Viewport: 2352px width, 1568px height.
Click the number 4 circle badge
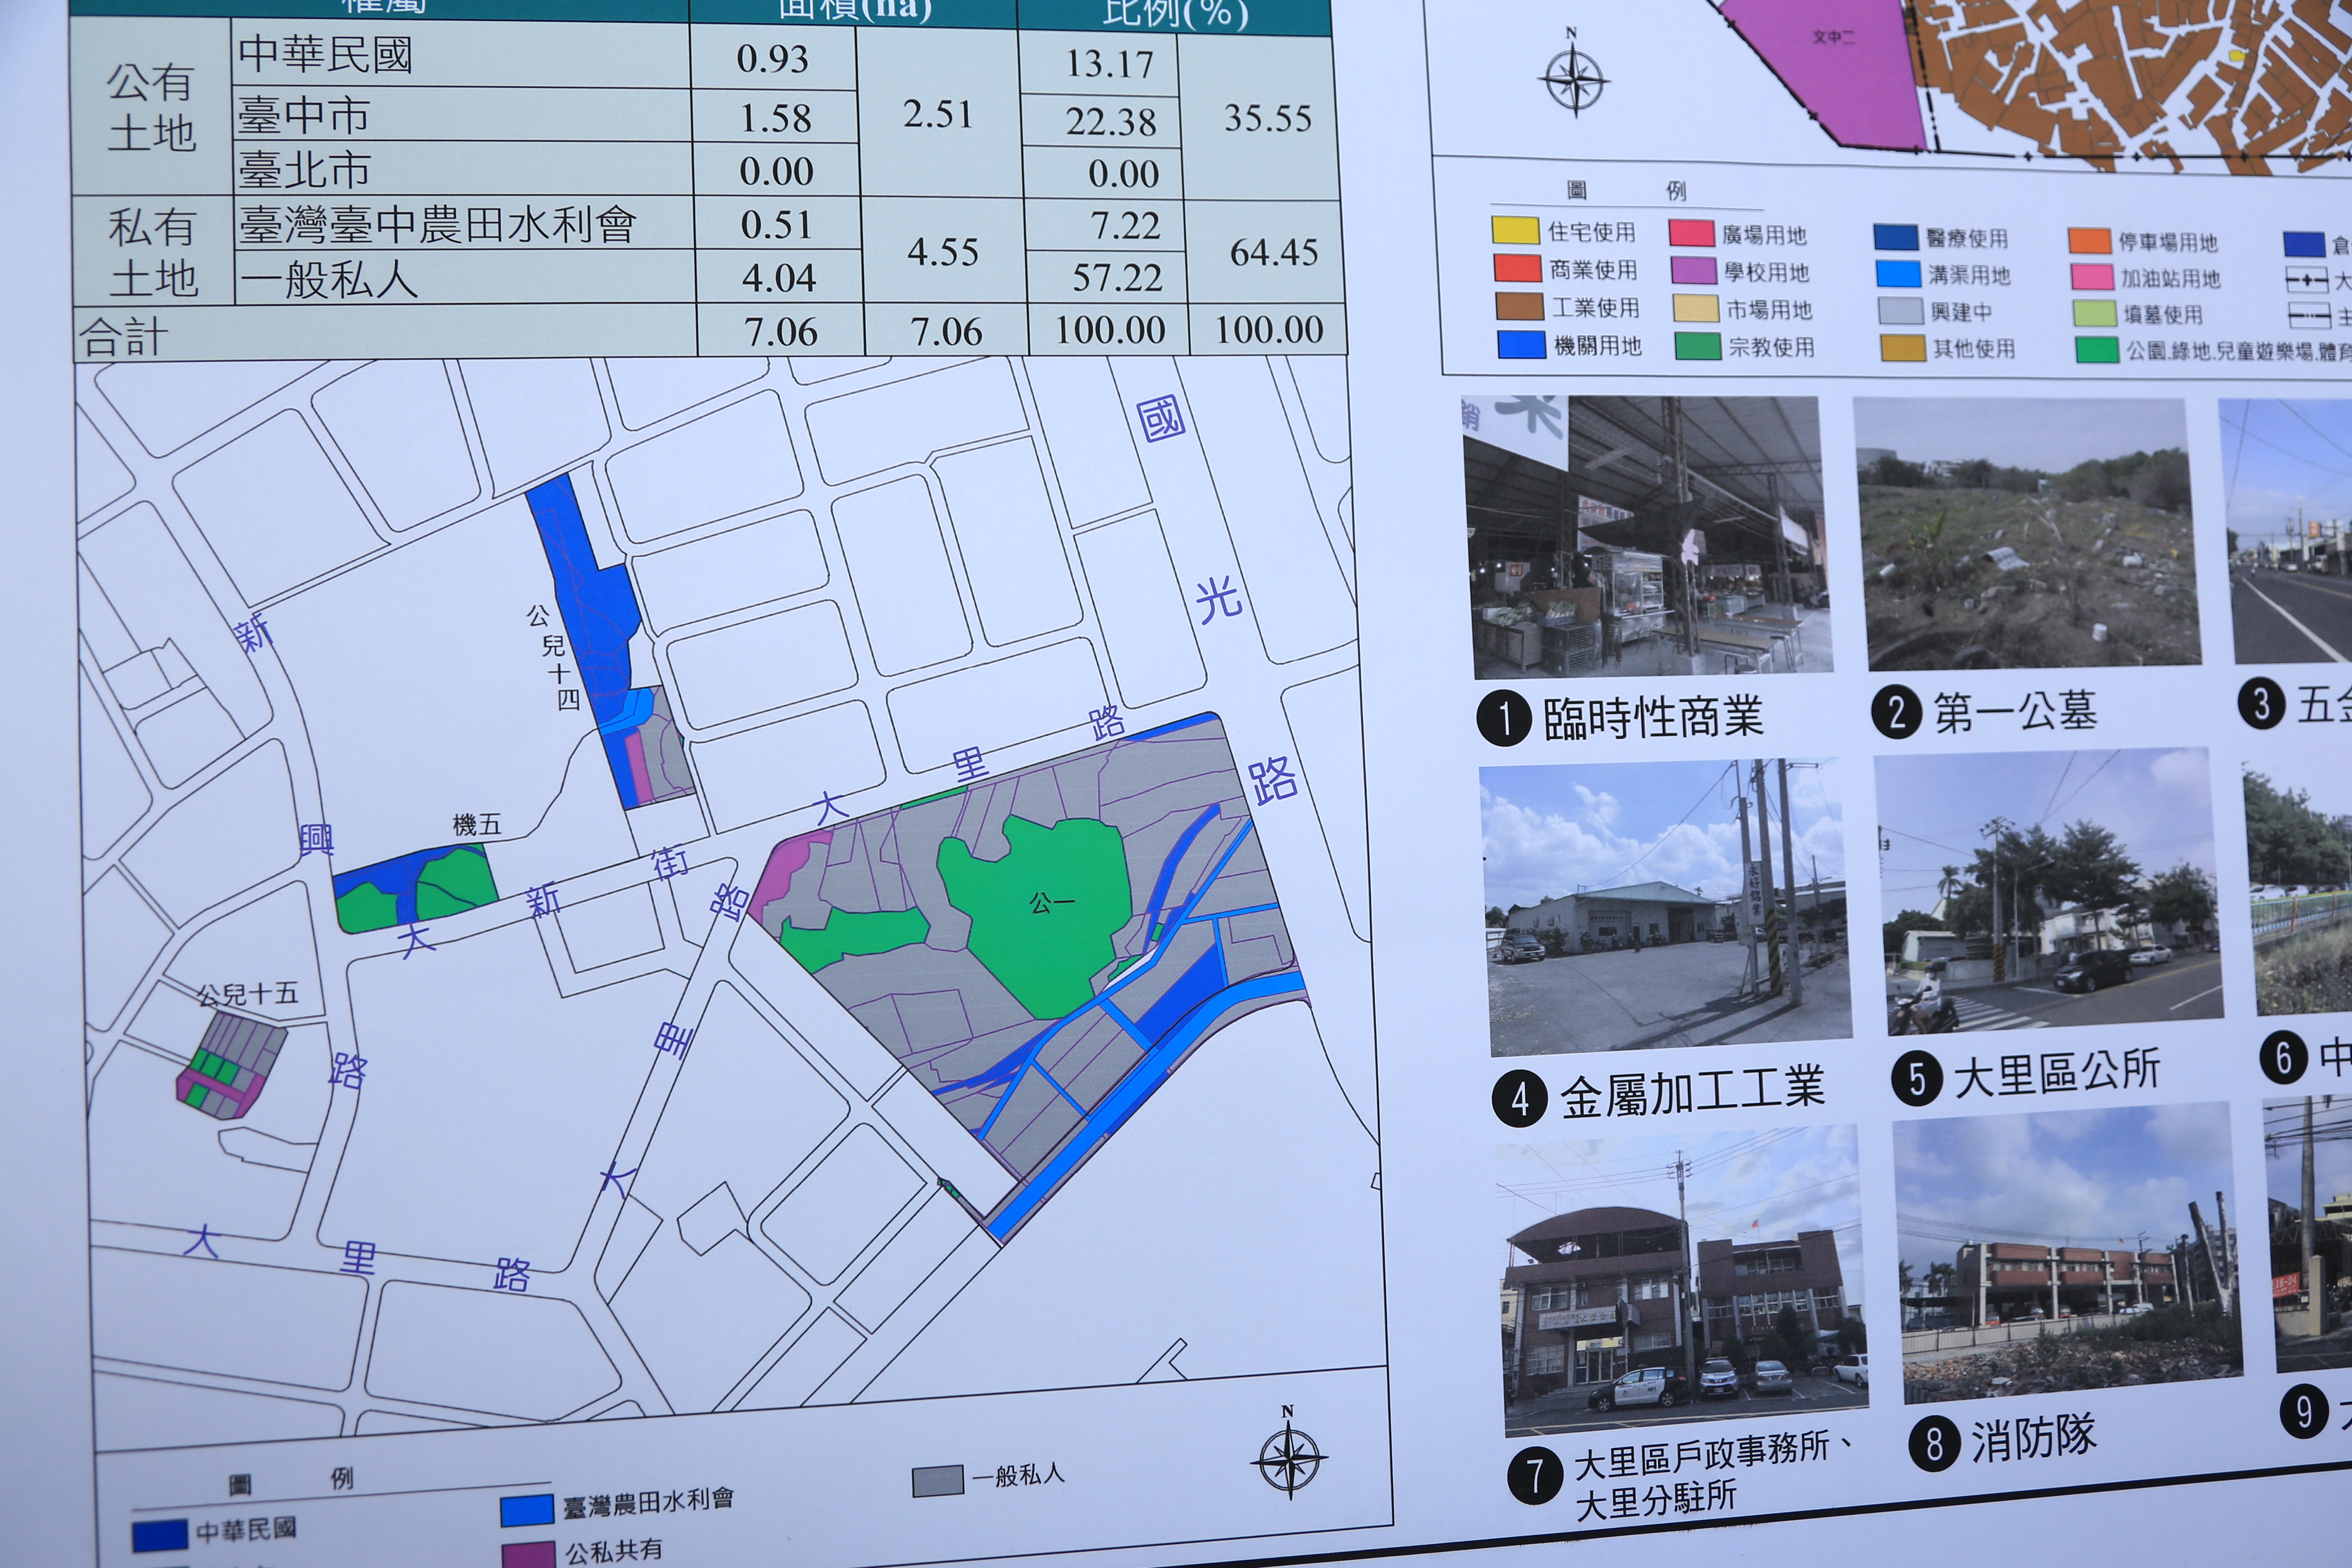(x=1519, y=1099)
